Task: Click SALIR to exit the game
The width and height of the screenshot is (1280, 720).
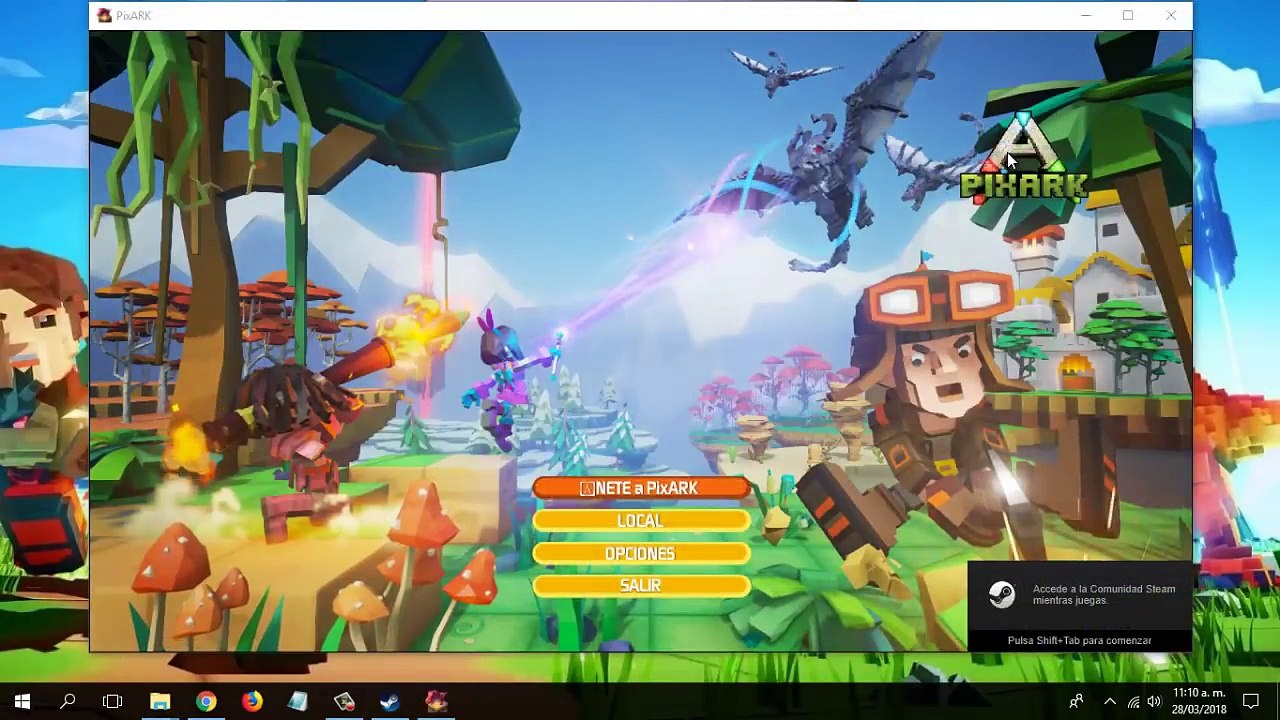Action: click(x=641, y=585)
